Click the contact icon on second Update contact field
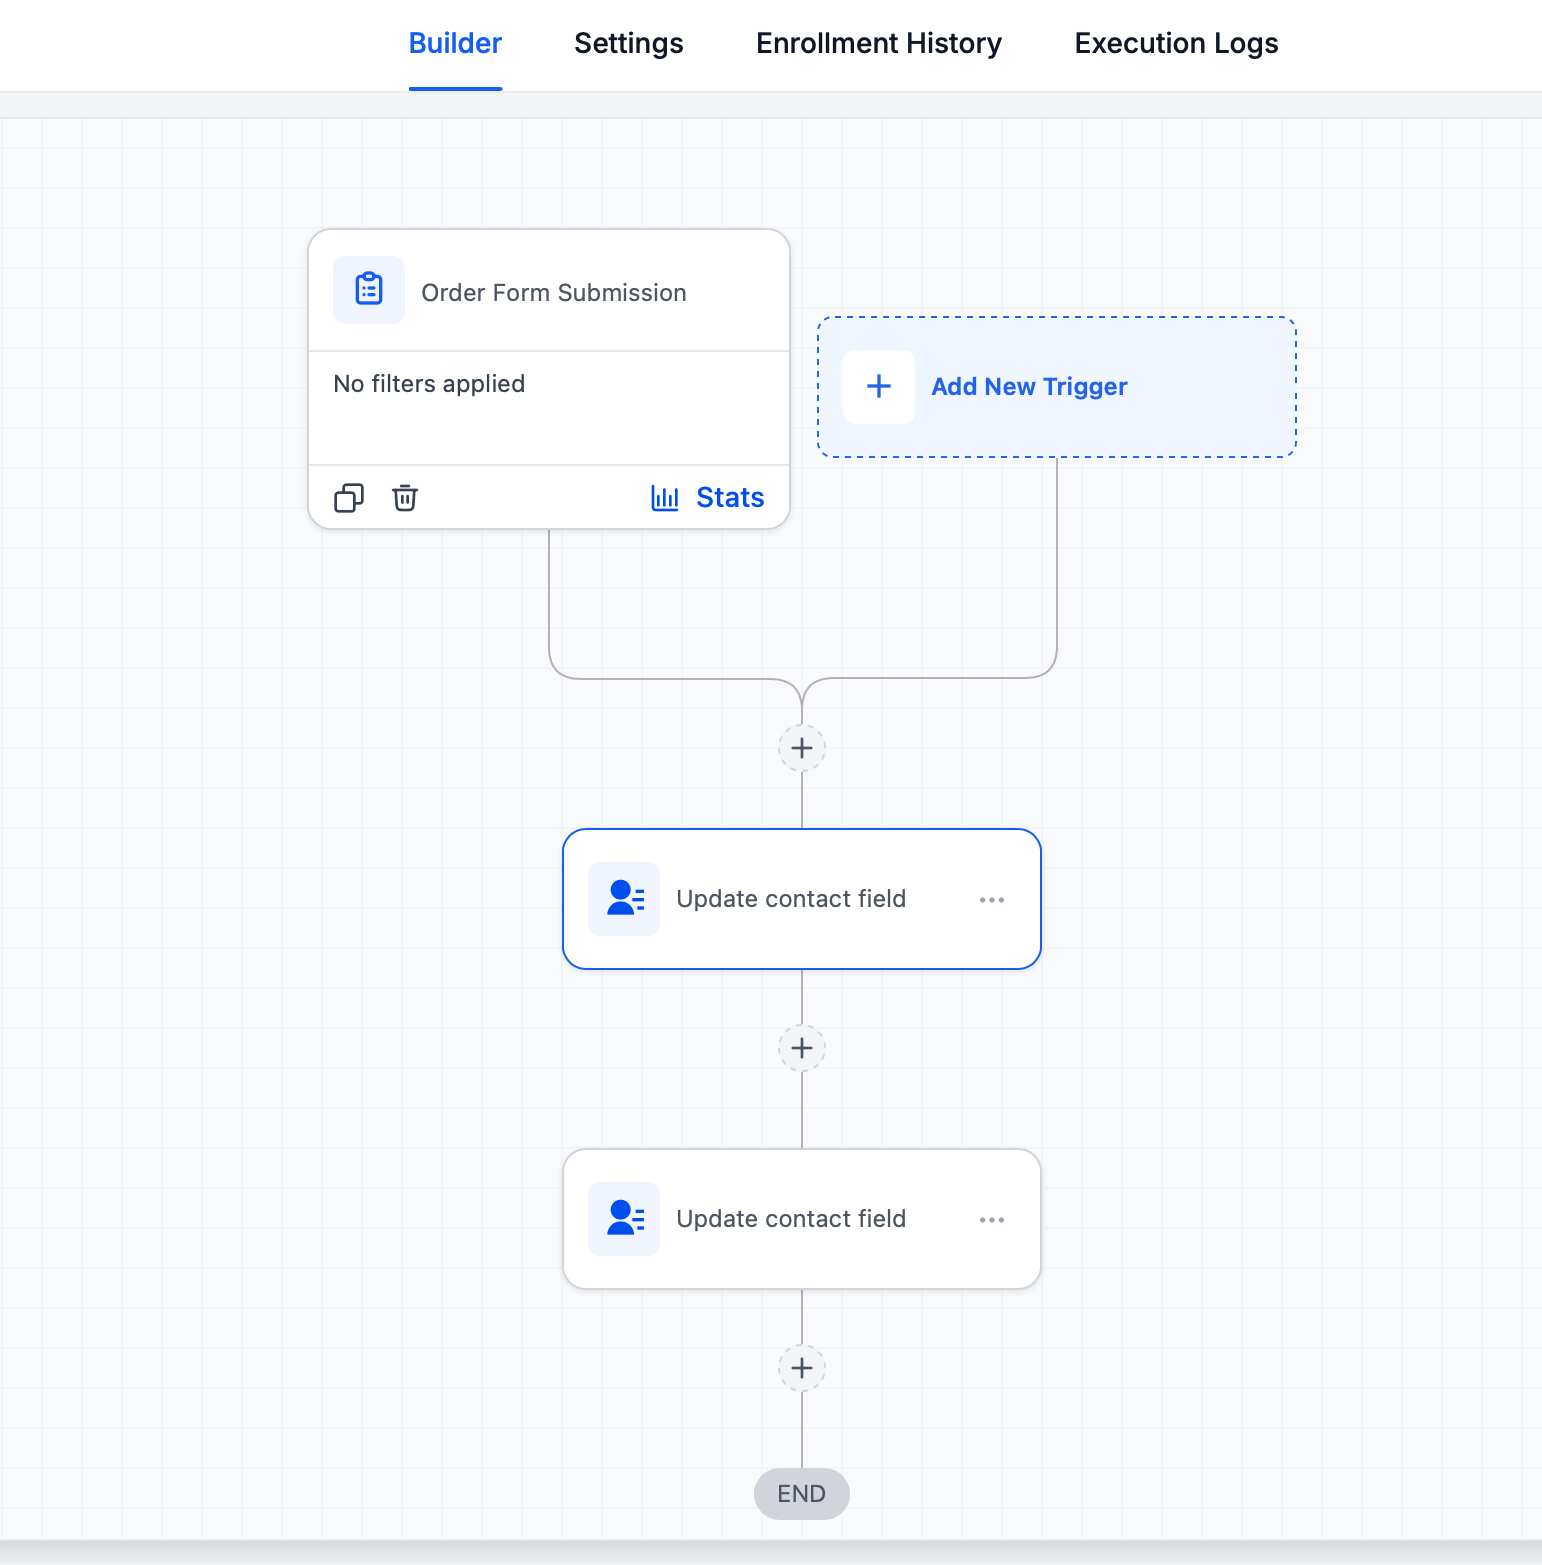The height and width of the screenshot is (1565, 1542). coord(624,1219)
